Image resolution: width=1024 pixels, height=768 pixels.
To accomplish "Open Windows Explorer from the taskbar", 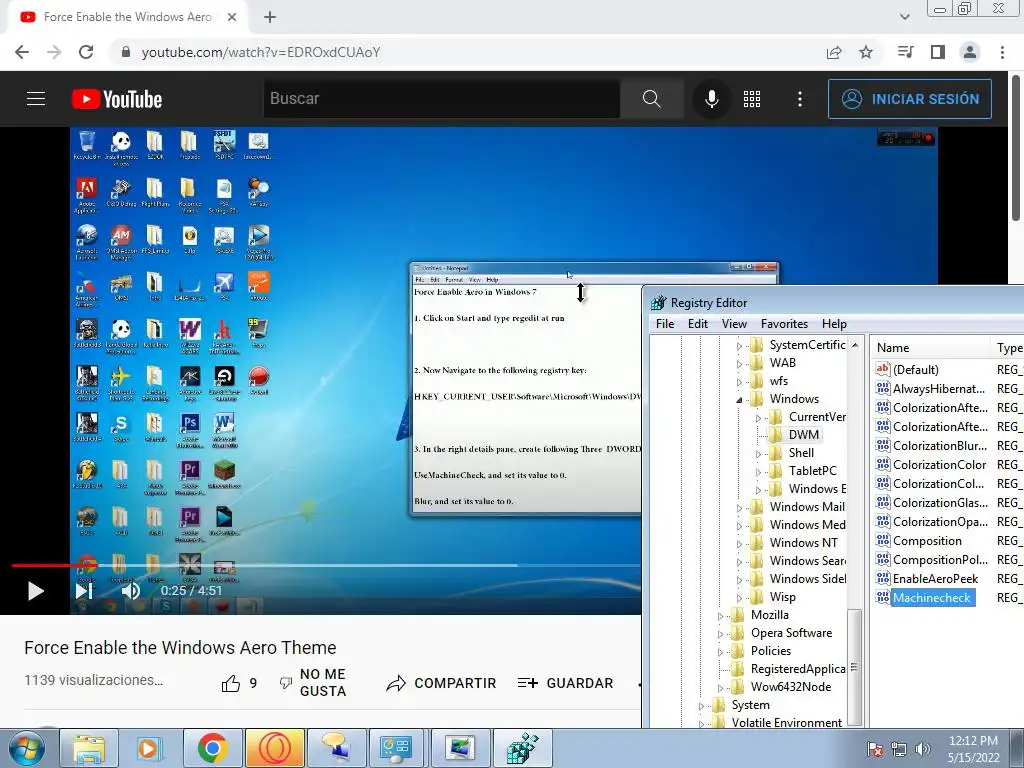I will pos(89,748).
